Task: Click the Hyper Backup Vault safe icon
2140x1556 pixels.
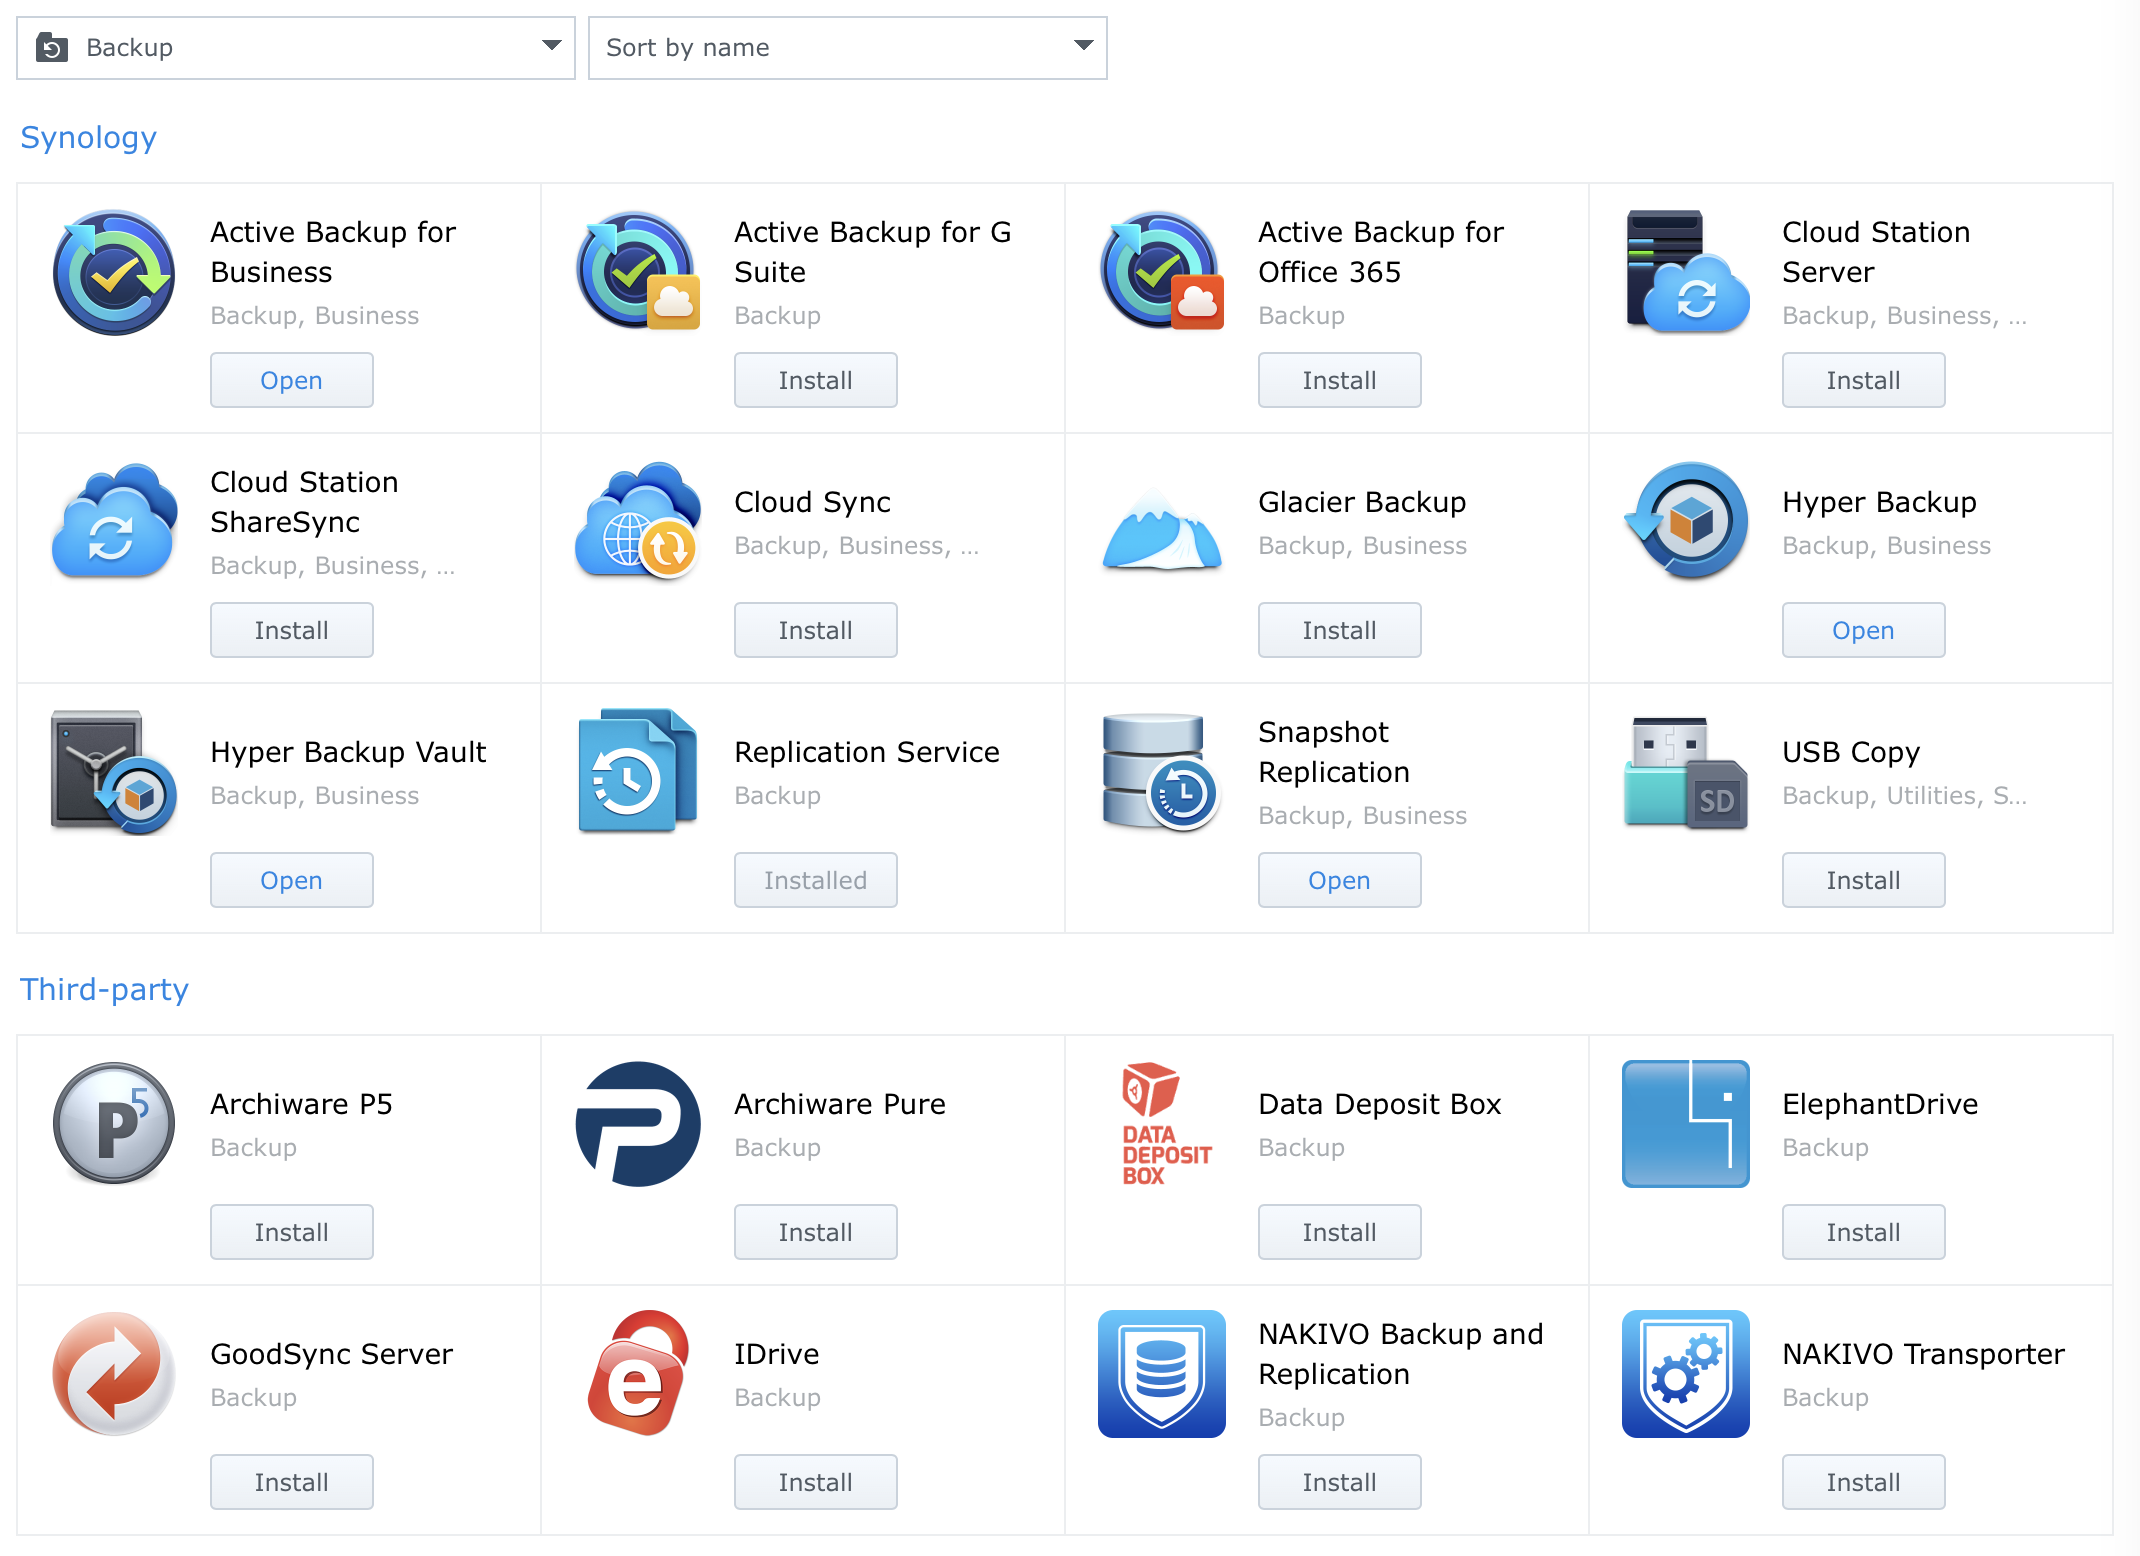Action: pyautogui.click(x=114, y=772)
